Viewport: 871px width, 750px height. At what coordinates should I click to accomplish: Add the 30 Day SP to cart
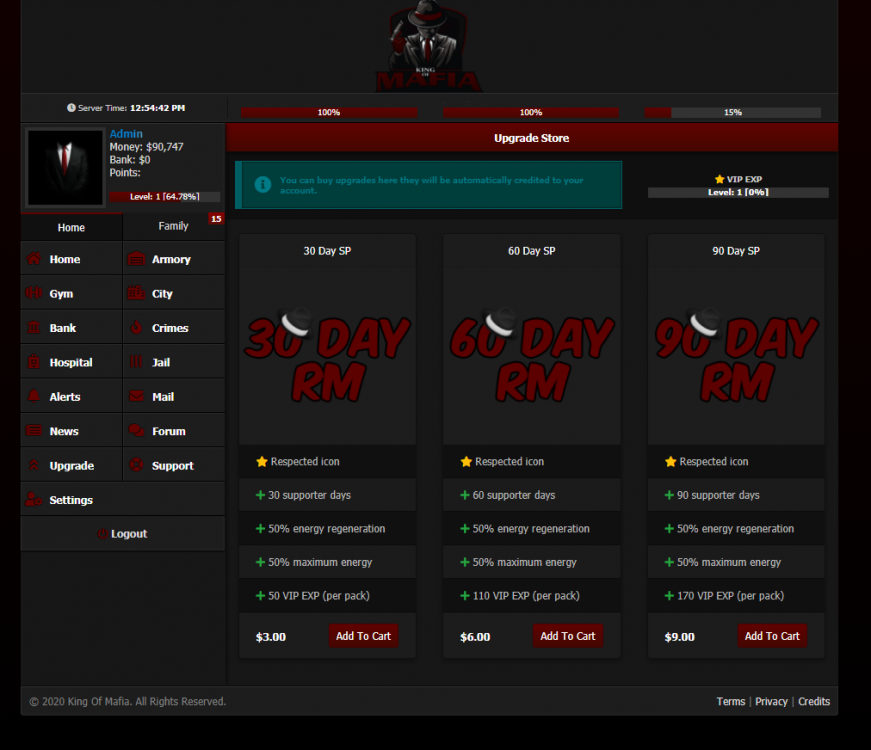pos(363,636)
